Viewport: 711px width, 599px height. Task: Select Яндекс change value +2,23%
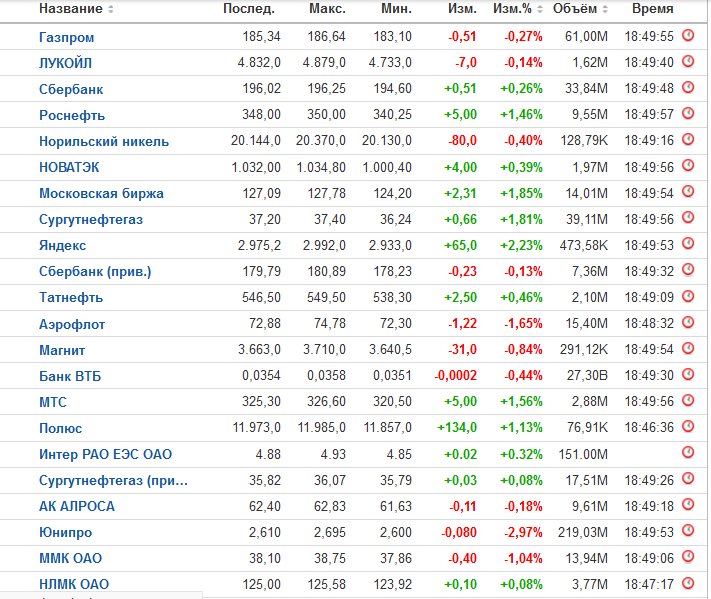coord(521,246)
